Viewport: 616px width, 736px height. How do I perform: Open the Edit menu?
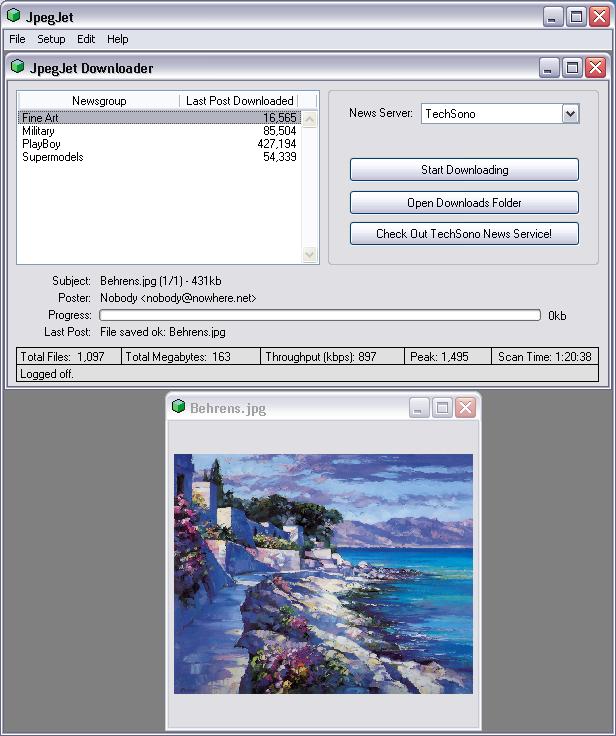[86, 39]
